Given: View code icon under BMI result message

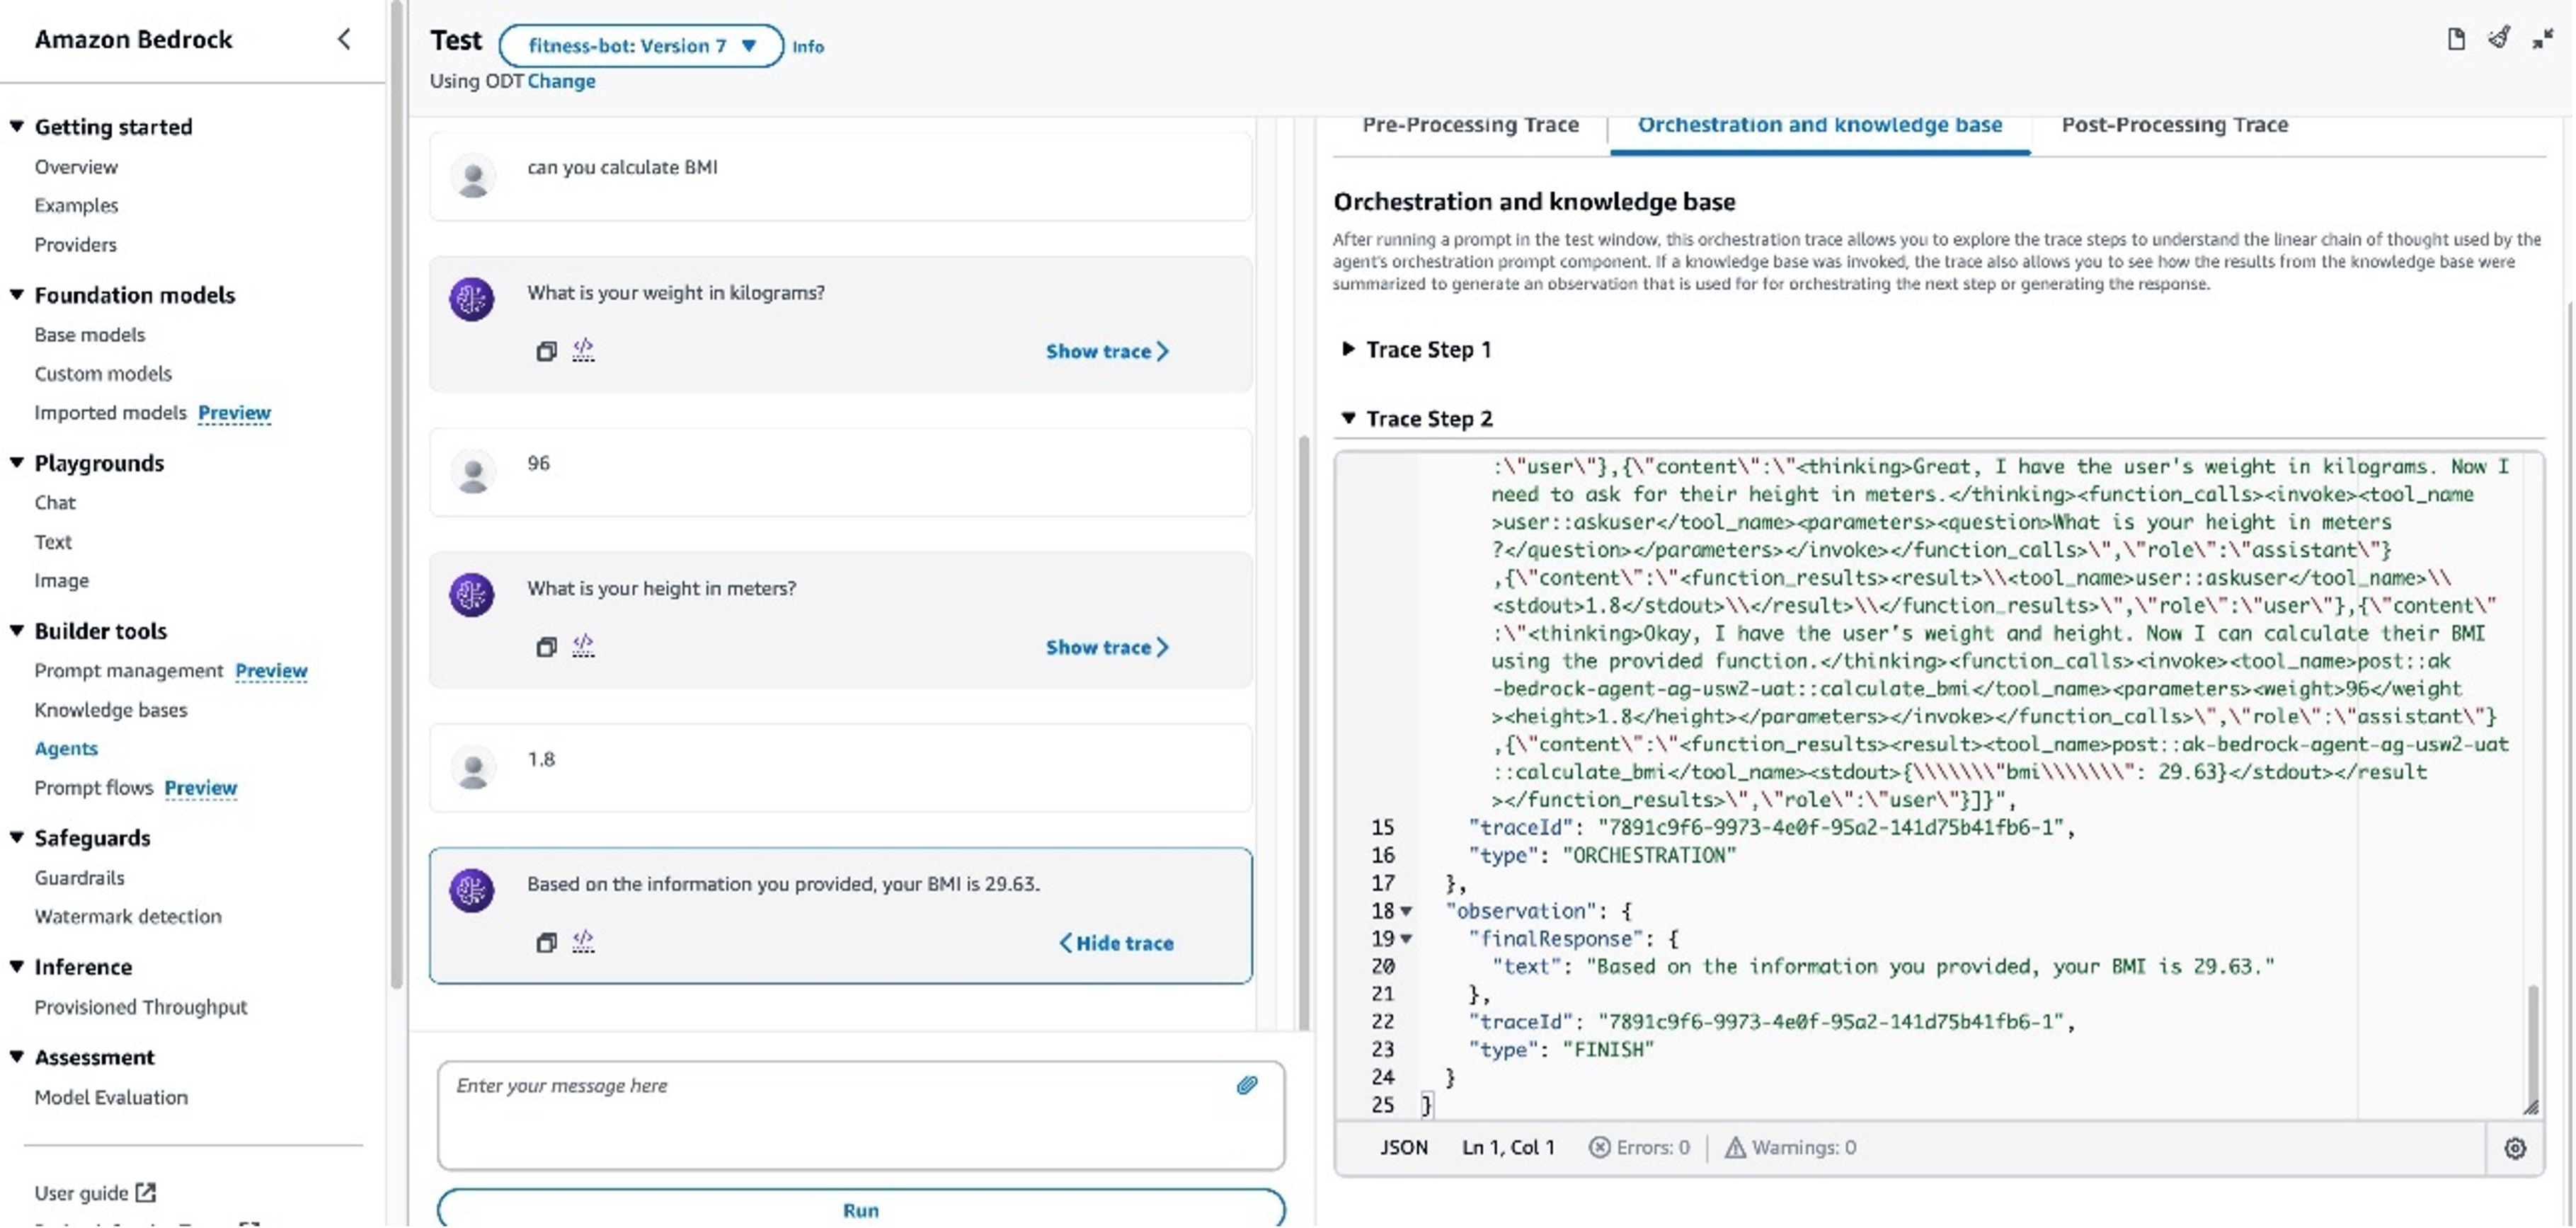Looking at the screenshot, I should pos(583,941).
